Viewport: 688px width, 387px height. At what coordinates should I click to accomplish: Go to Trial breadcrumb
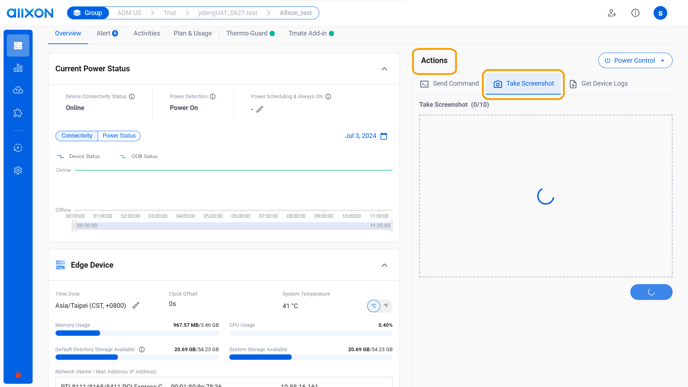[170, 13]
